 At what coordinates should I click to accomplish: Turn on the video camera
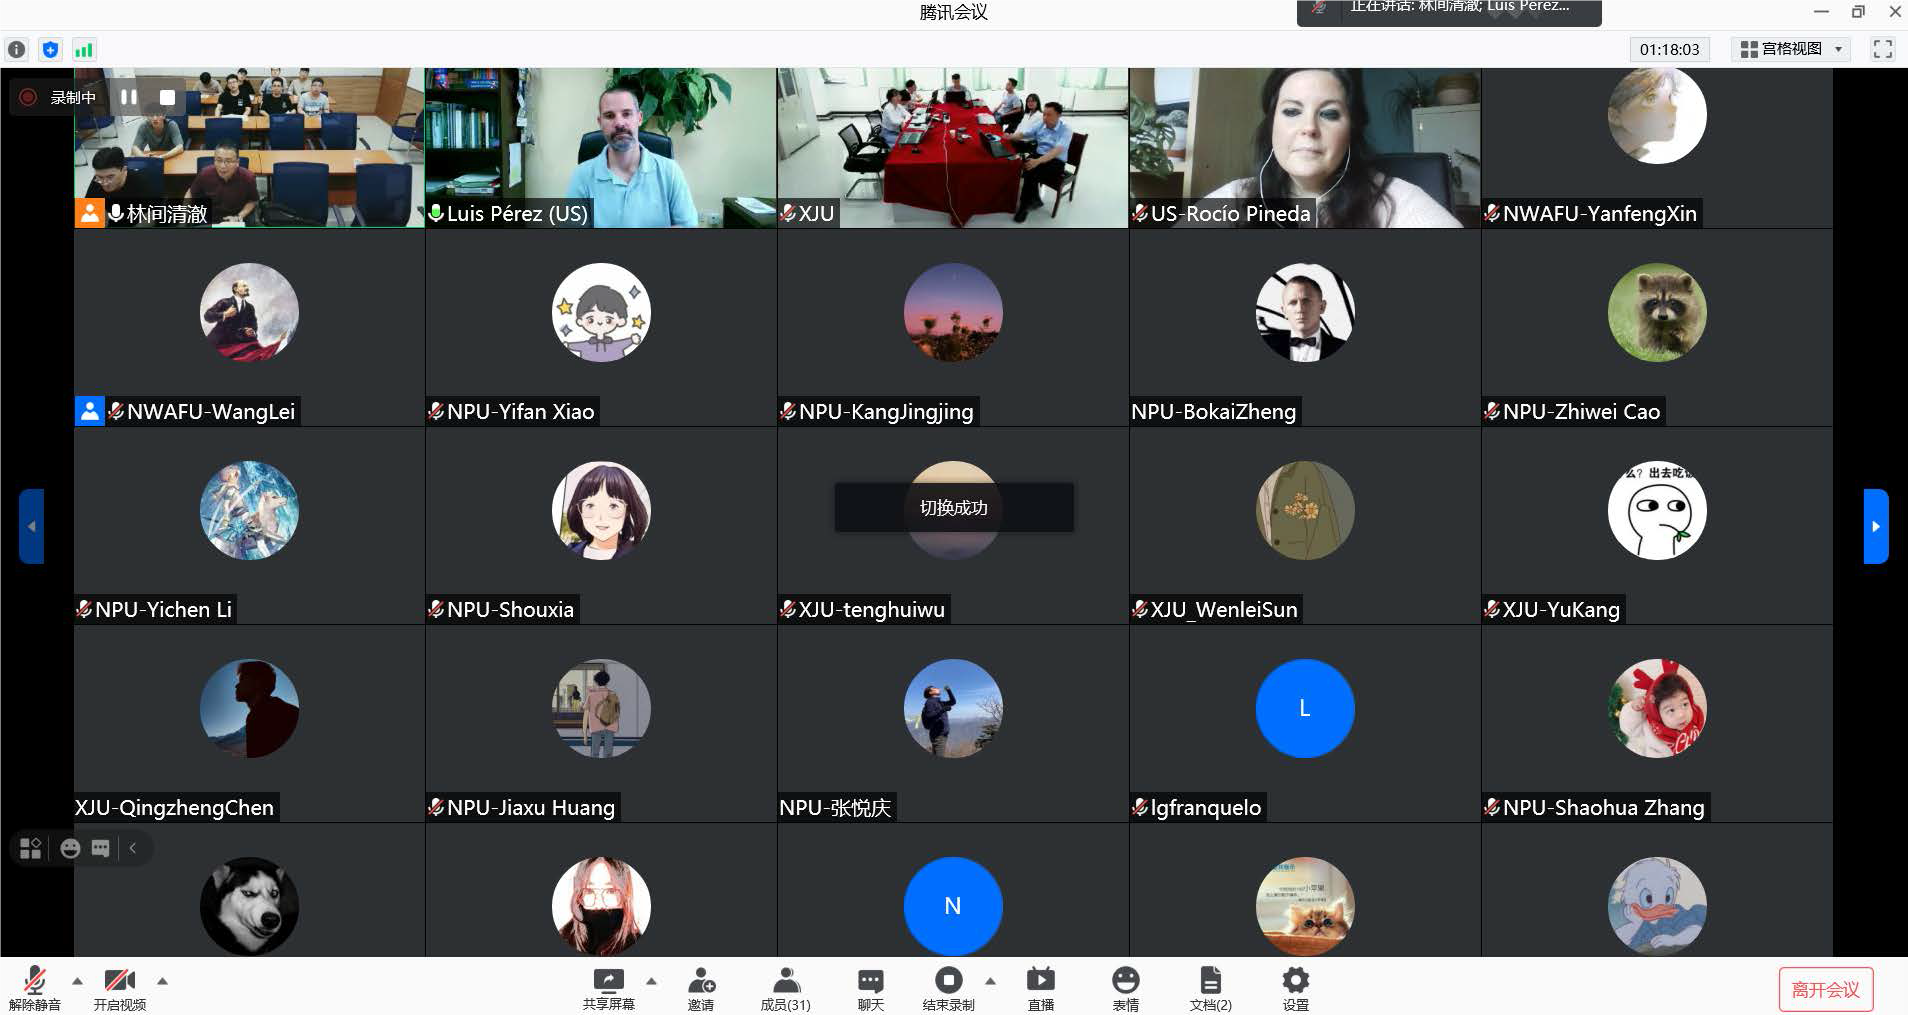[x=119, y=988]
